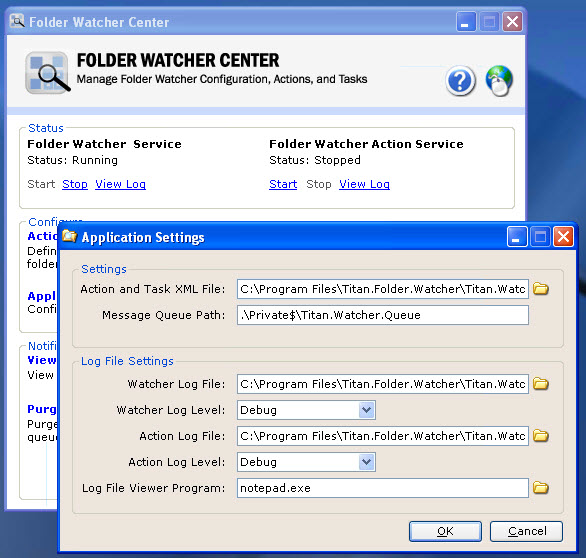586x558 pixels.
Task: Click OK to save application settings
Action: (445, 531)
